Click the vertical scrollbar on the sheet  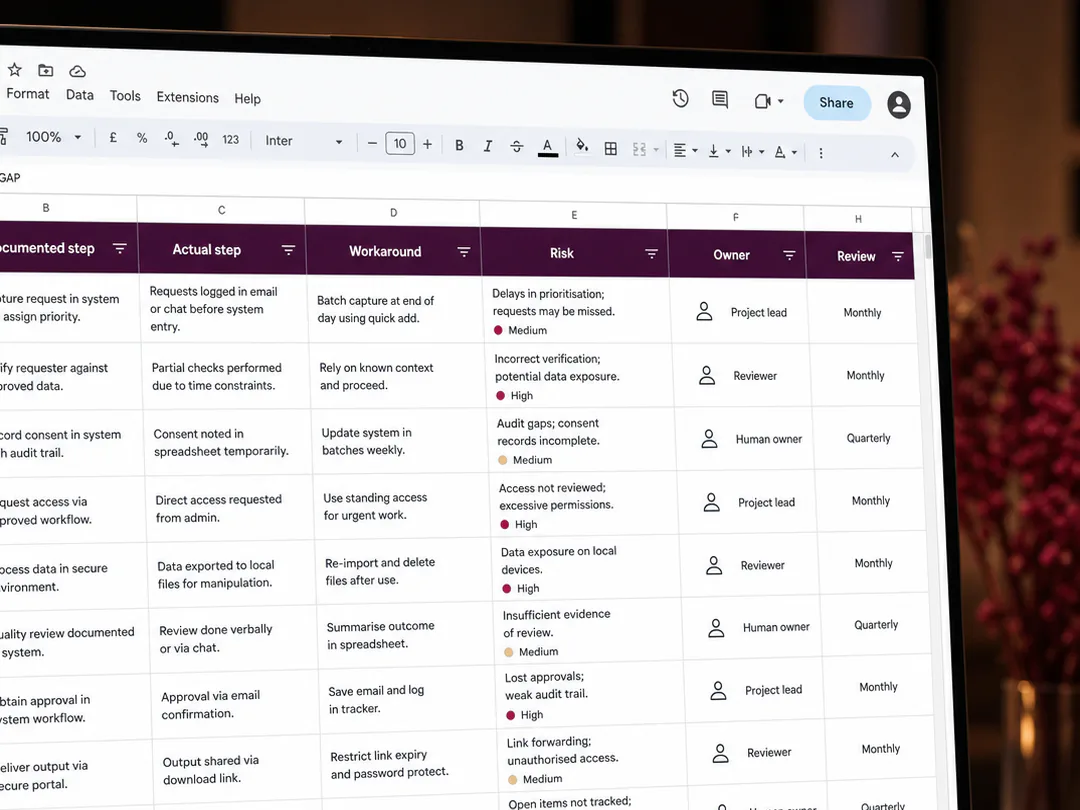pyautogui.click(x=928, y=247)
